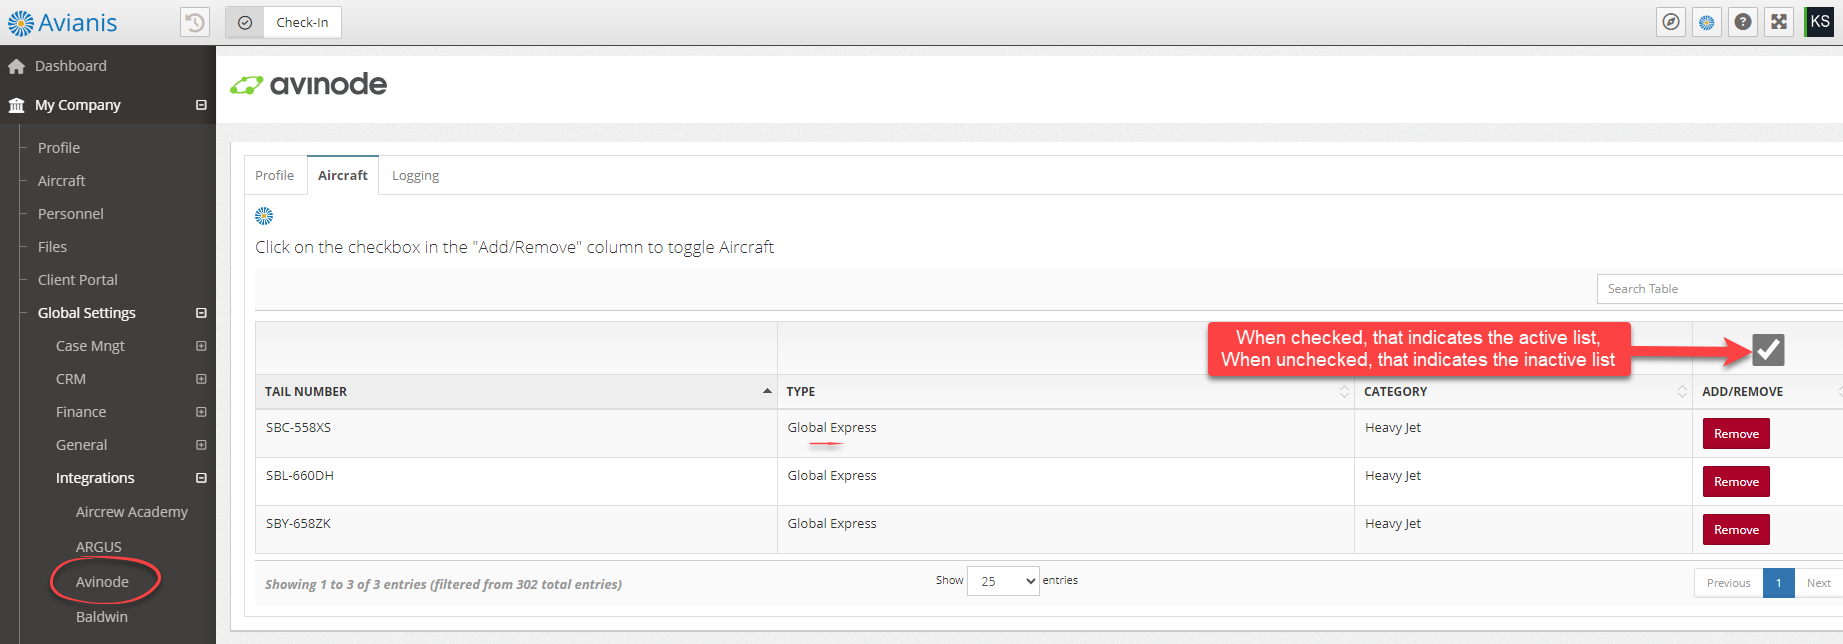
Task: Click tail number SBL-660DH
Action: coord(300,475)
